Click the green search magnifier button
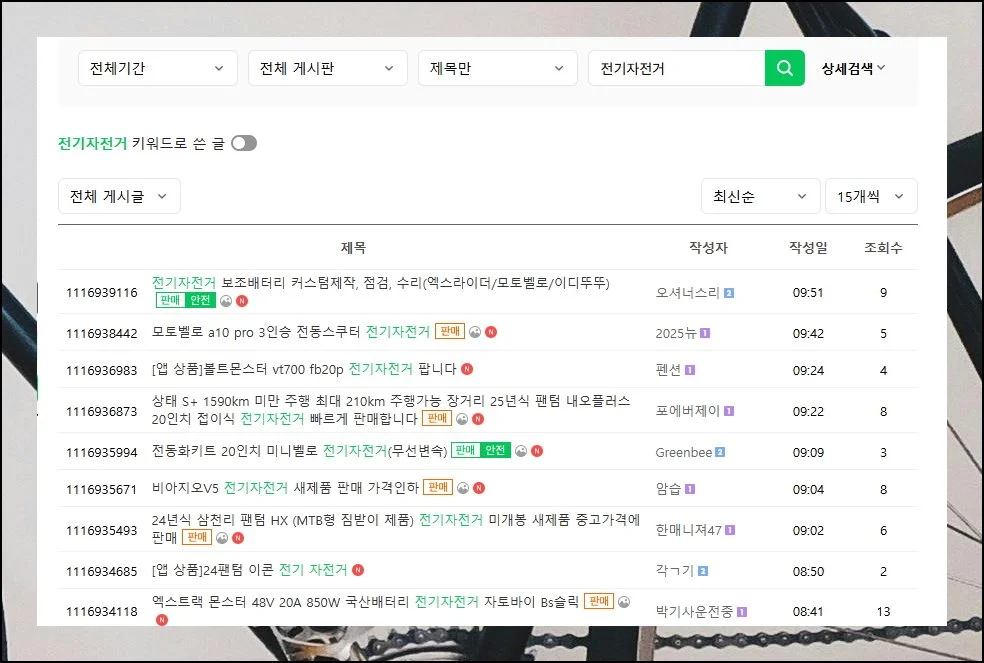 784,69
